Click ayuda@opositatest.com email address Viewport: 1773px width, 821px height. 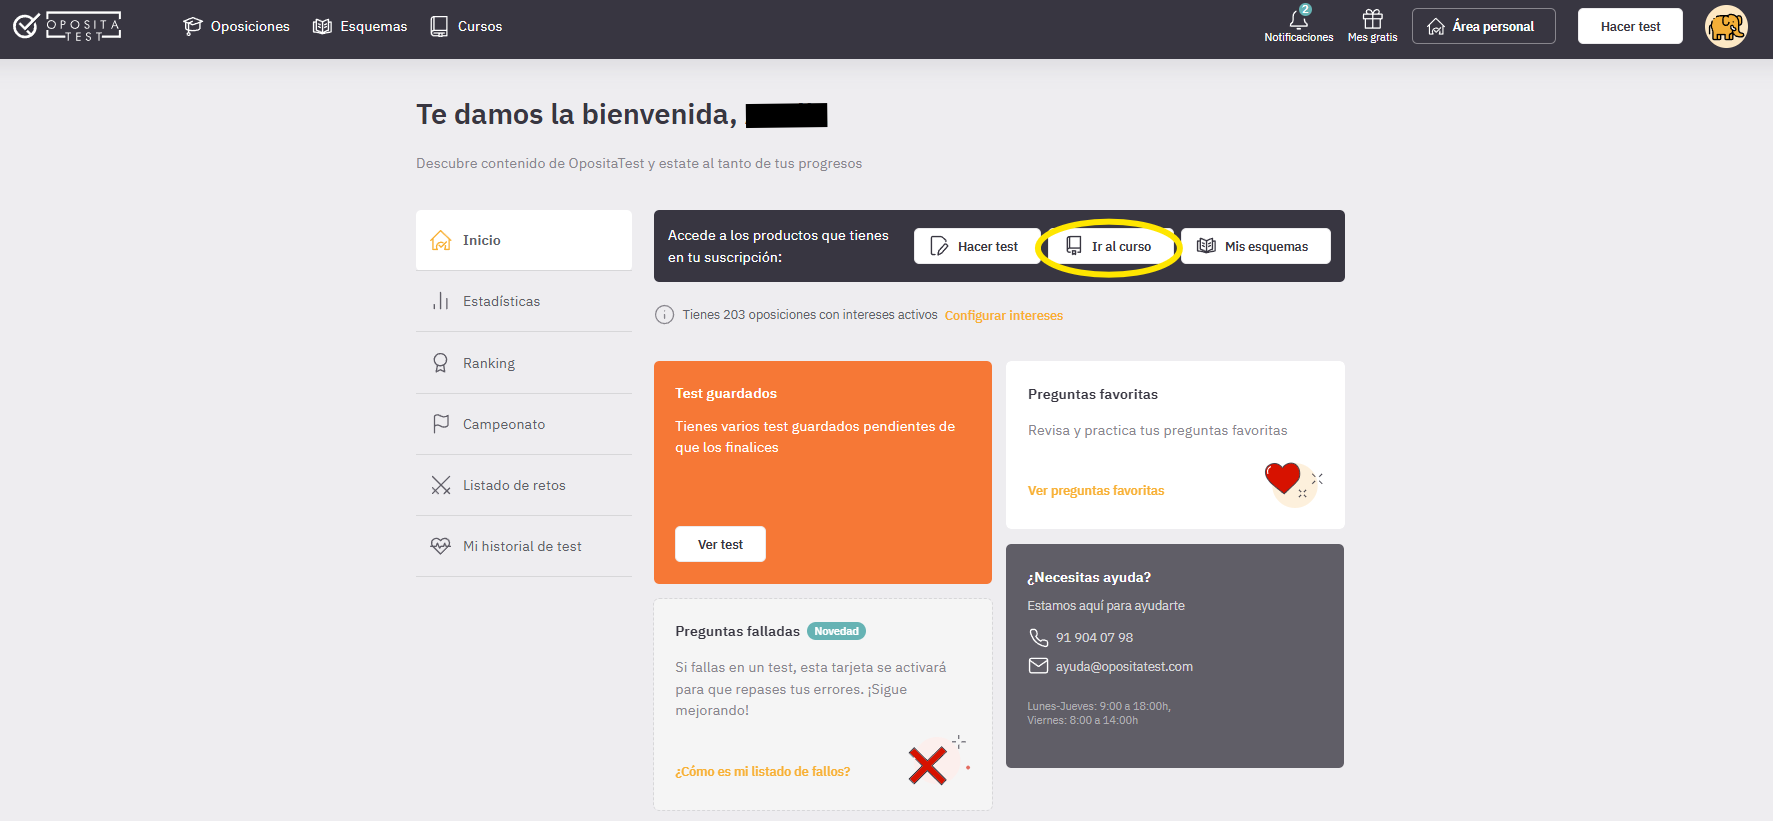point(1124,666)
